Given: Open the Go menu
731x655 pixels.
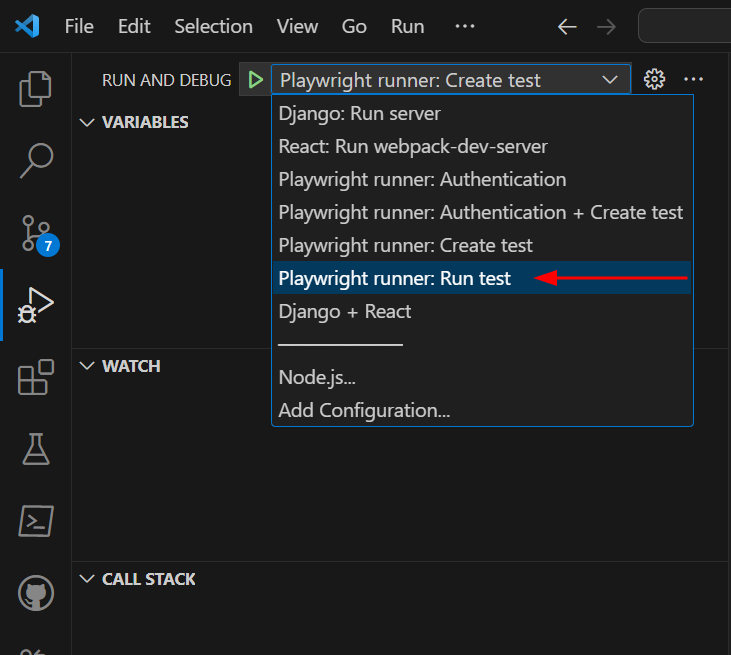Looking at the screenshot, I should click(354, 27).
